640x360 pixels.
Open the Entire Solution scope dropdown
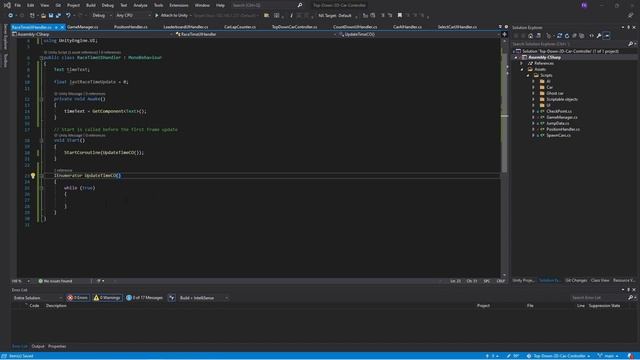[x=38, y=298]
